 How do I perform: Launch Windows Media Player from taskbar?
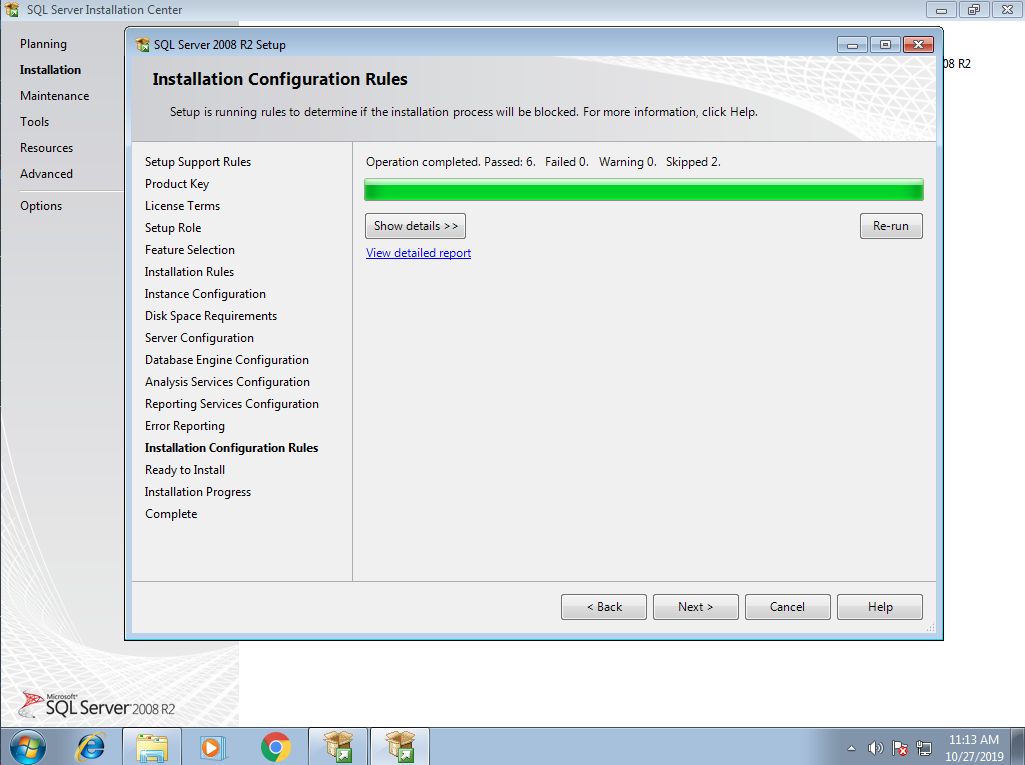tap(211, 746)
